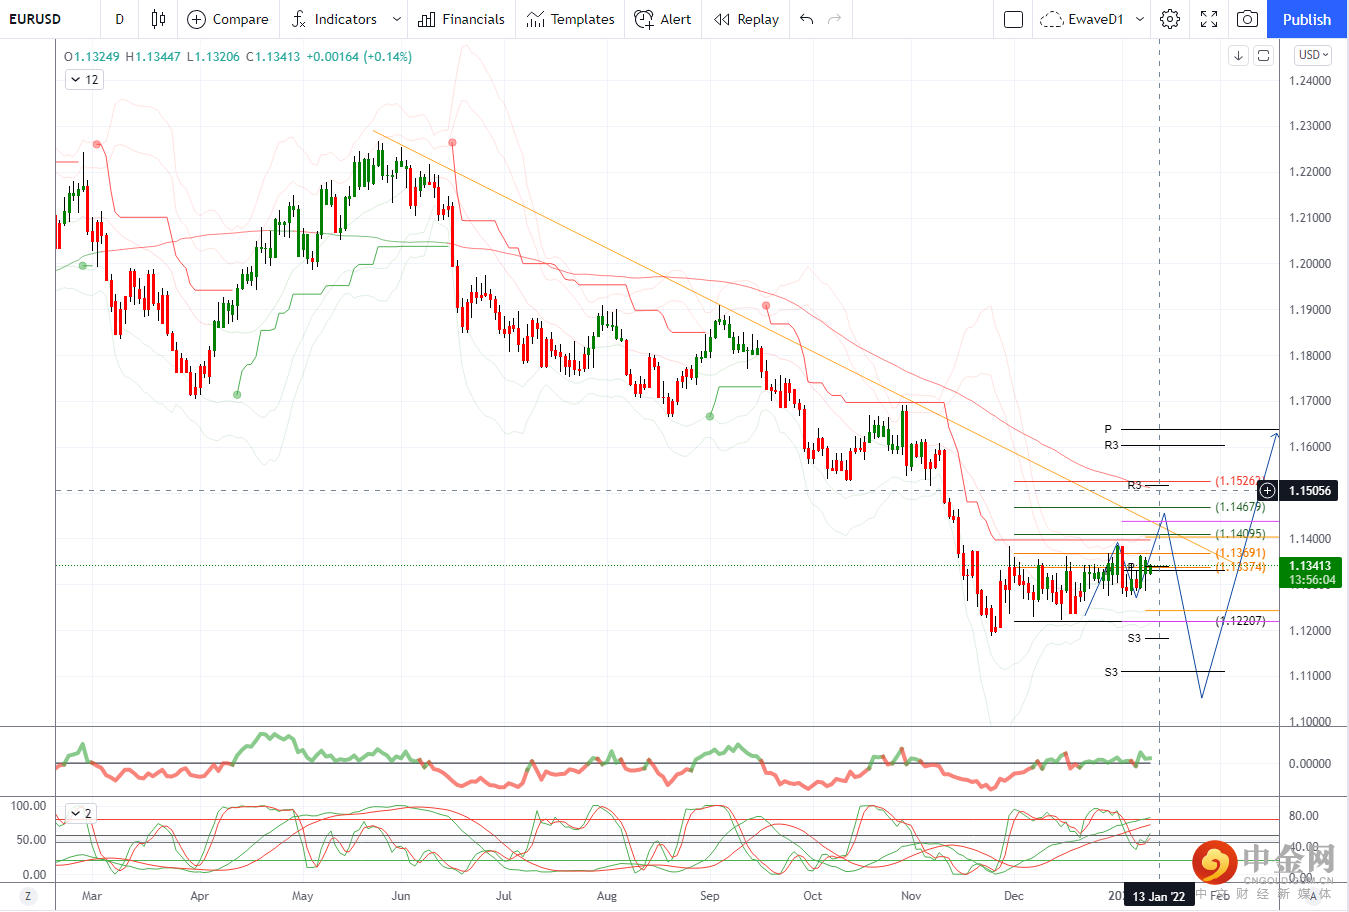This screenshot has width=1349, height=912.
Task: Open symbol search via EURUSD
Action: 35,19
